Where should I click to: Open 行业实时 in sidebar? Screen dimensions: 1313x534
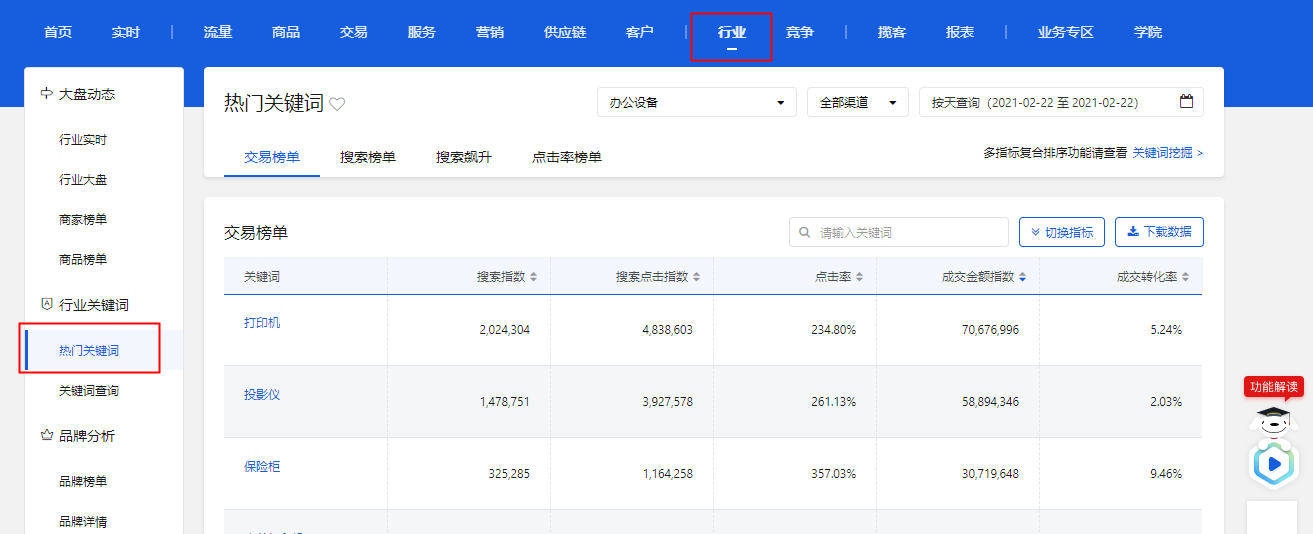[83, 140]
